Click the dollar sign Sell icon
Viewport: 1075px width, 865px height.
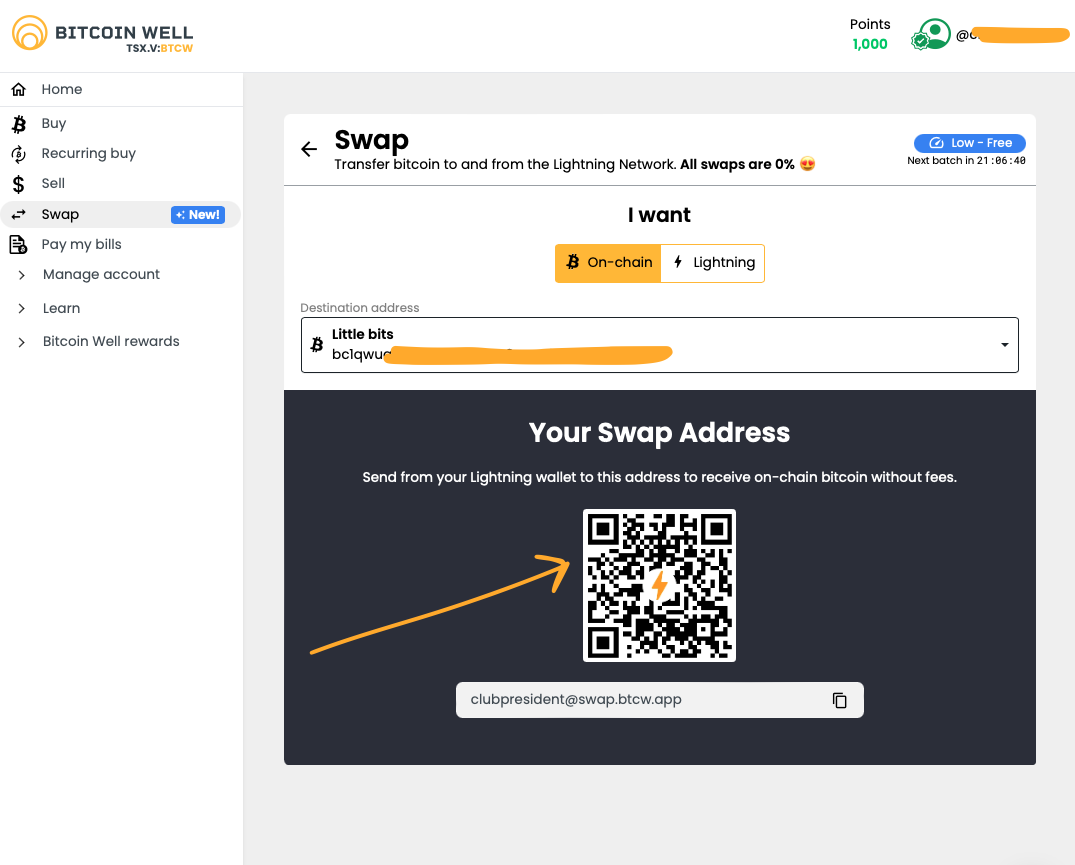click(x=18, y=184)
